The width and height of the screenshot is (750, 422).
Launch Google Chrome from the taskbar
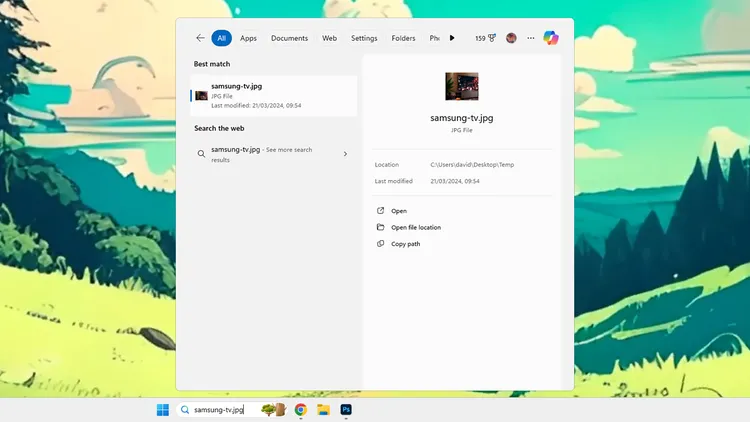click(300, 410)
